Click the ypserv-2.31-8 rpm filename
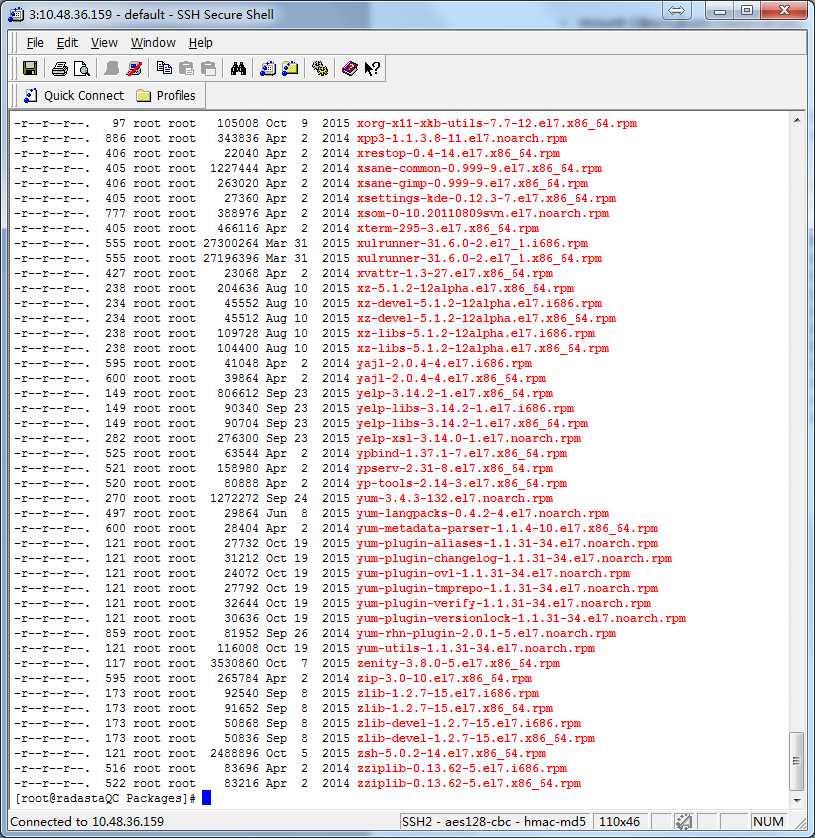815x838 pixels. 455,468
